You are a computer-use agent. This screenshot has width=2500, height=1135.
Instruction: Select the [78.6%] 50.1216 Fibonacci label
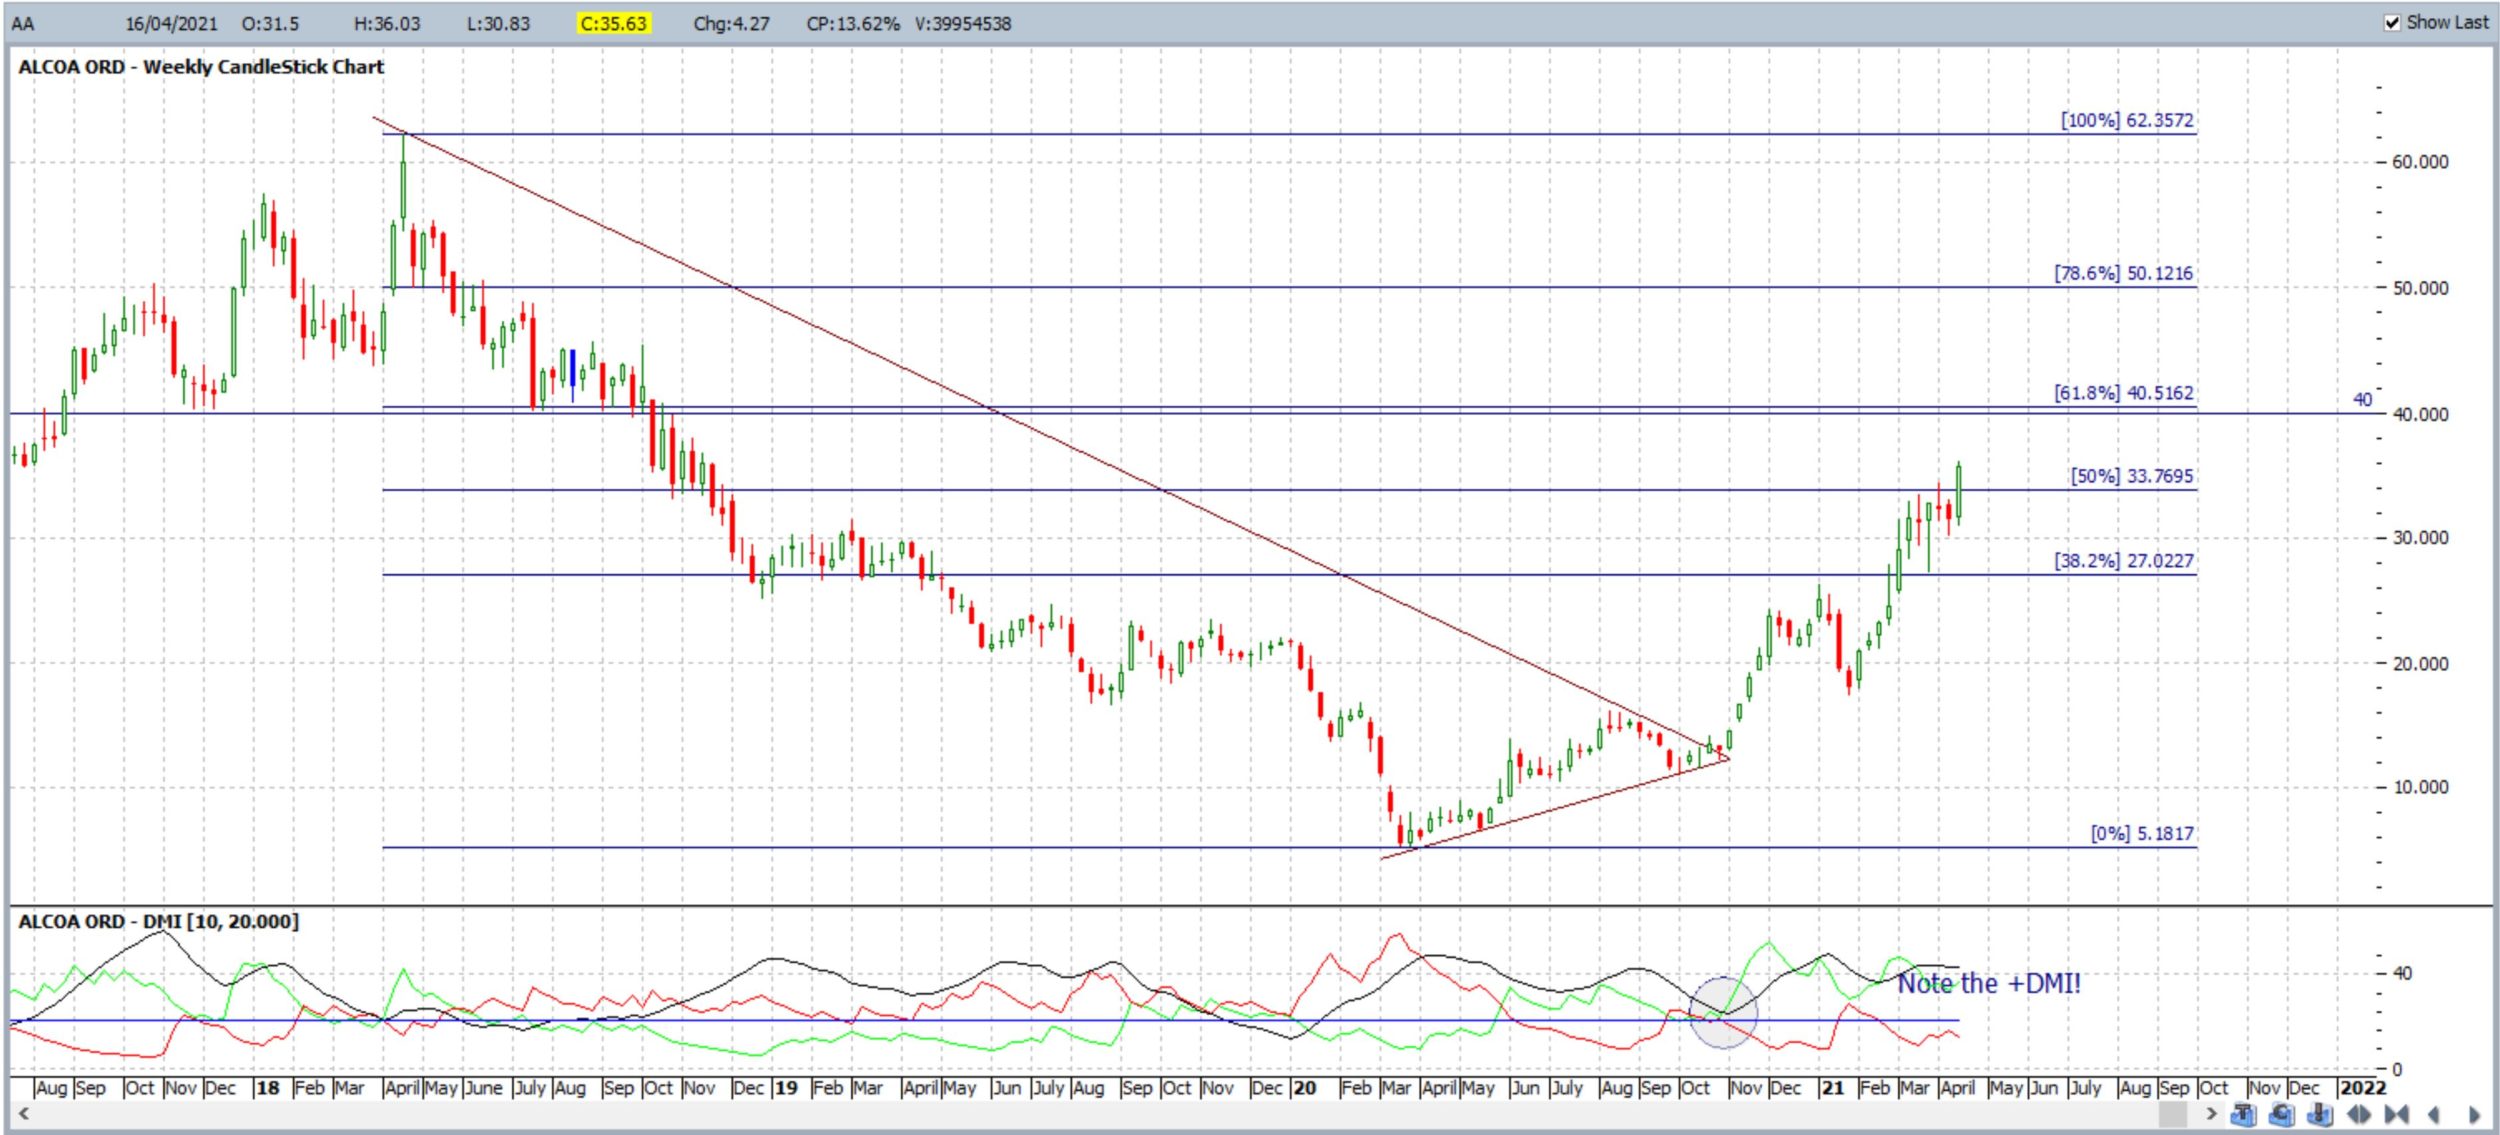(x=2123, y=273)
